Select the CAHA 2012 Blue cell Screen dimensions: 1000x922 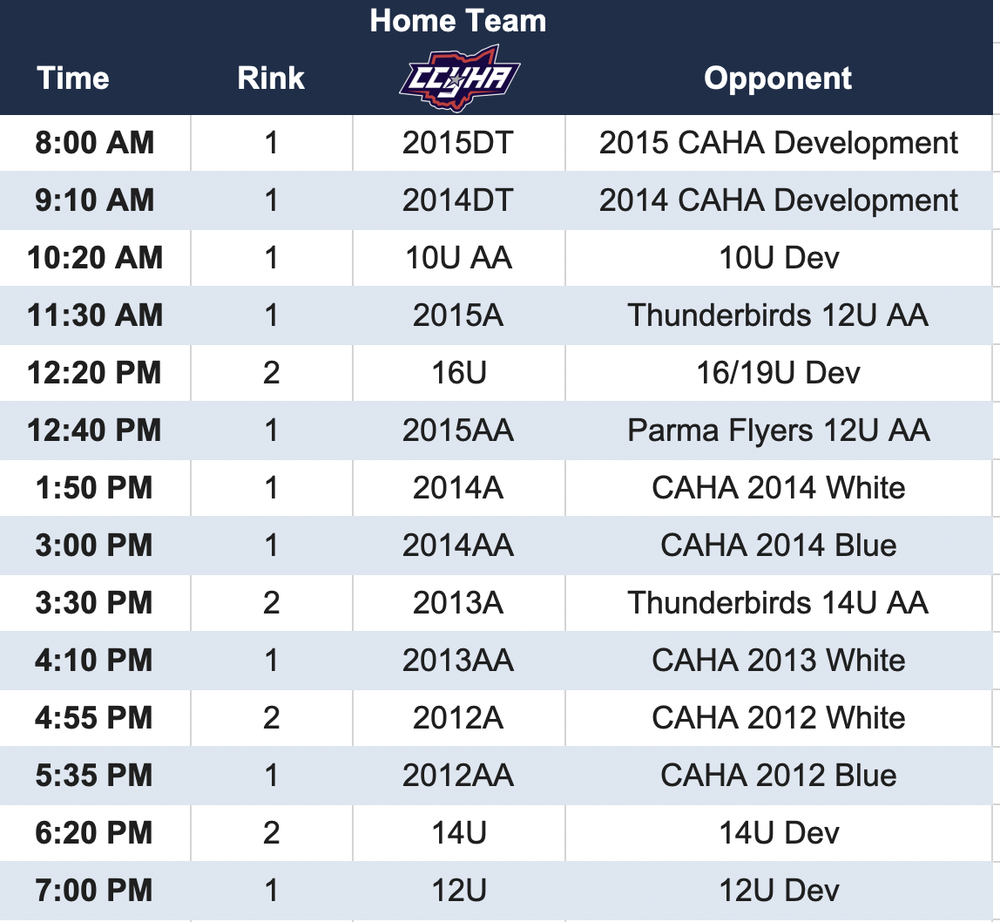point(779,775)
